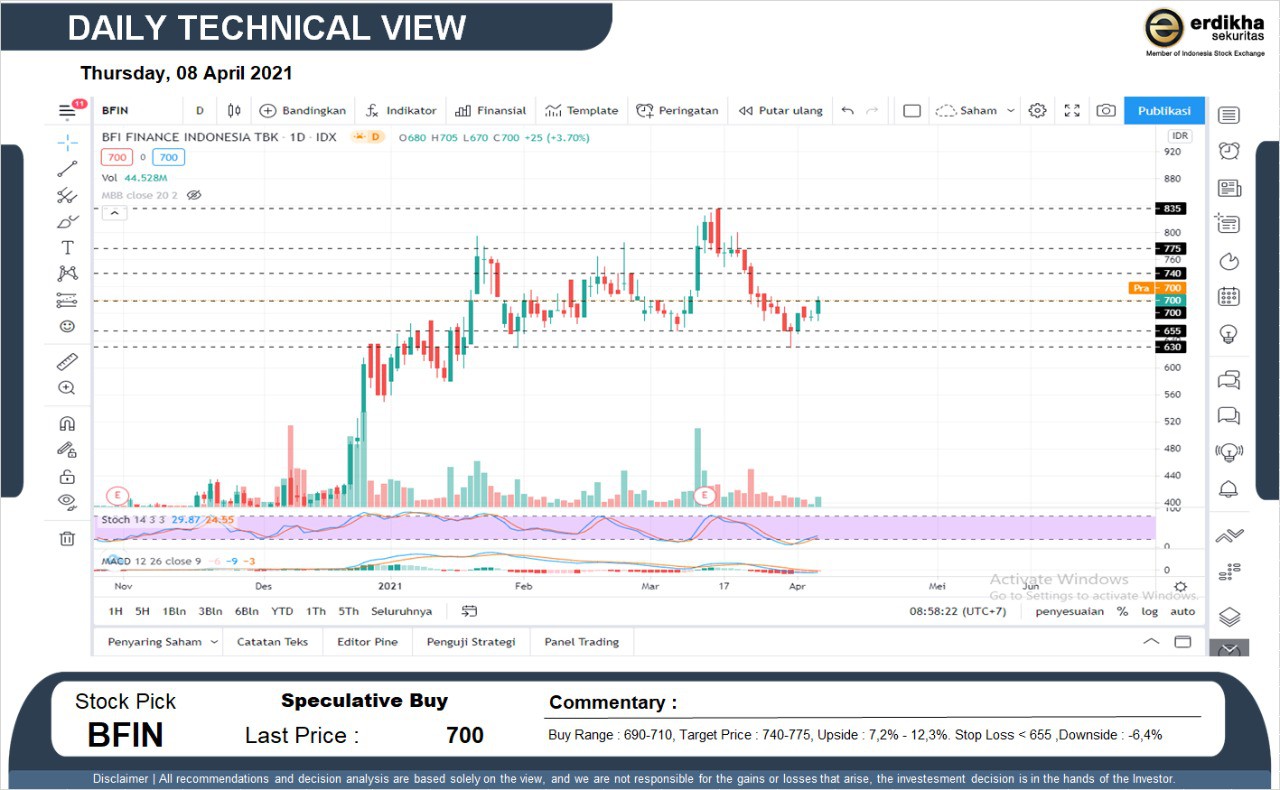The image size is (1280, 790).
Task: Click the zoom in magnifier tool
Action: [67, 388]
